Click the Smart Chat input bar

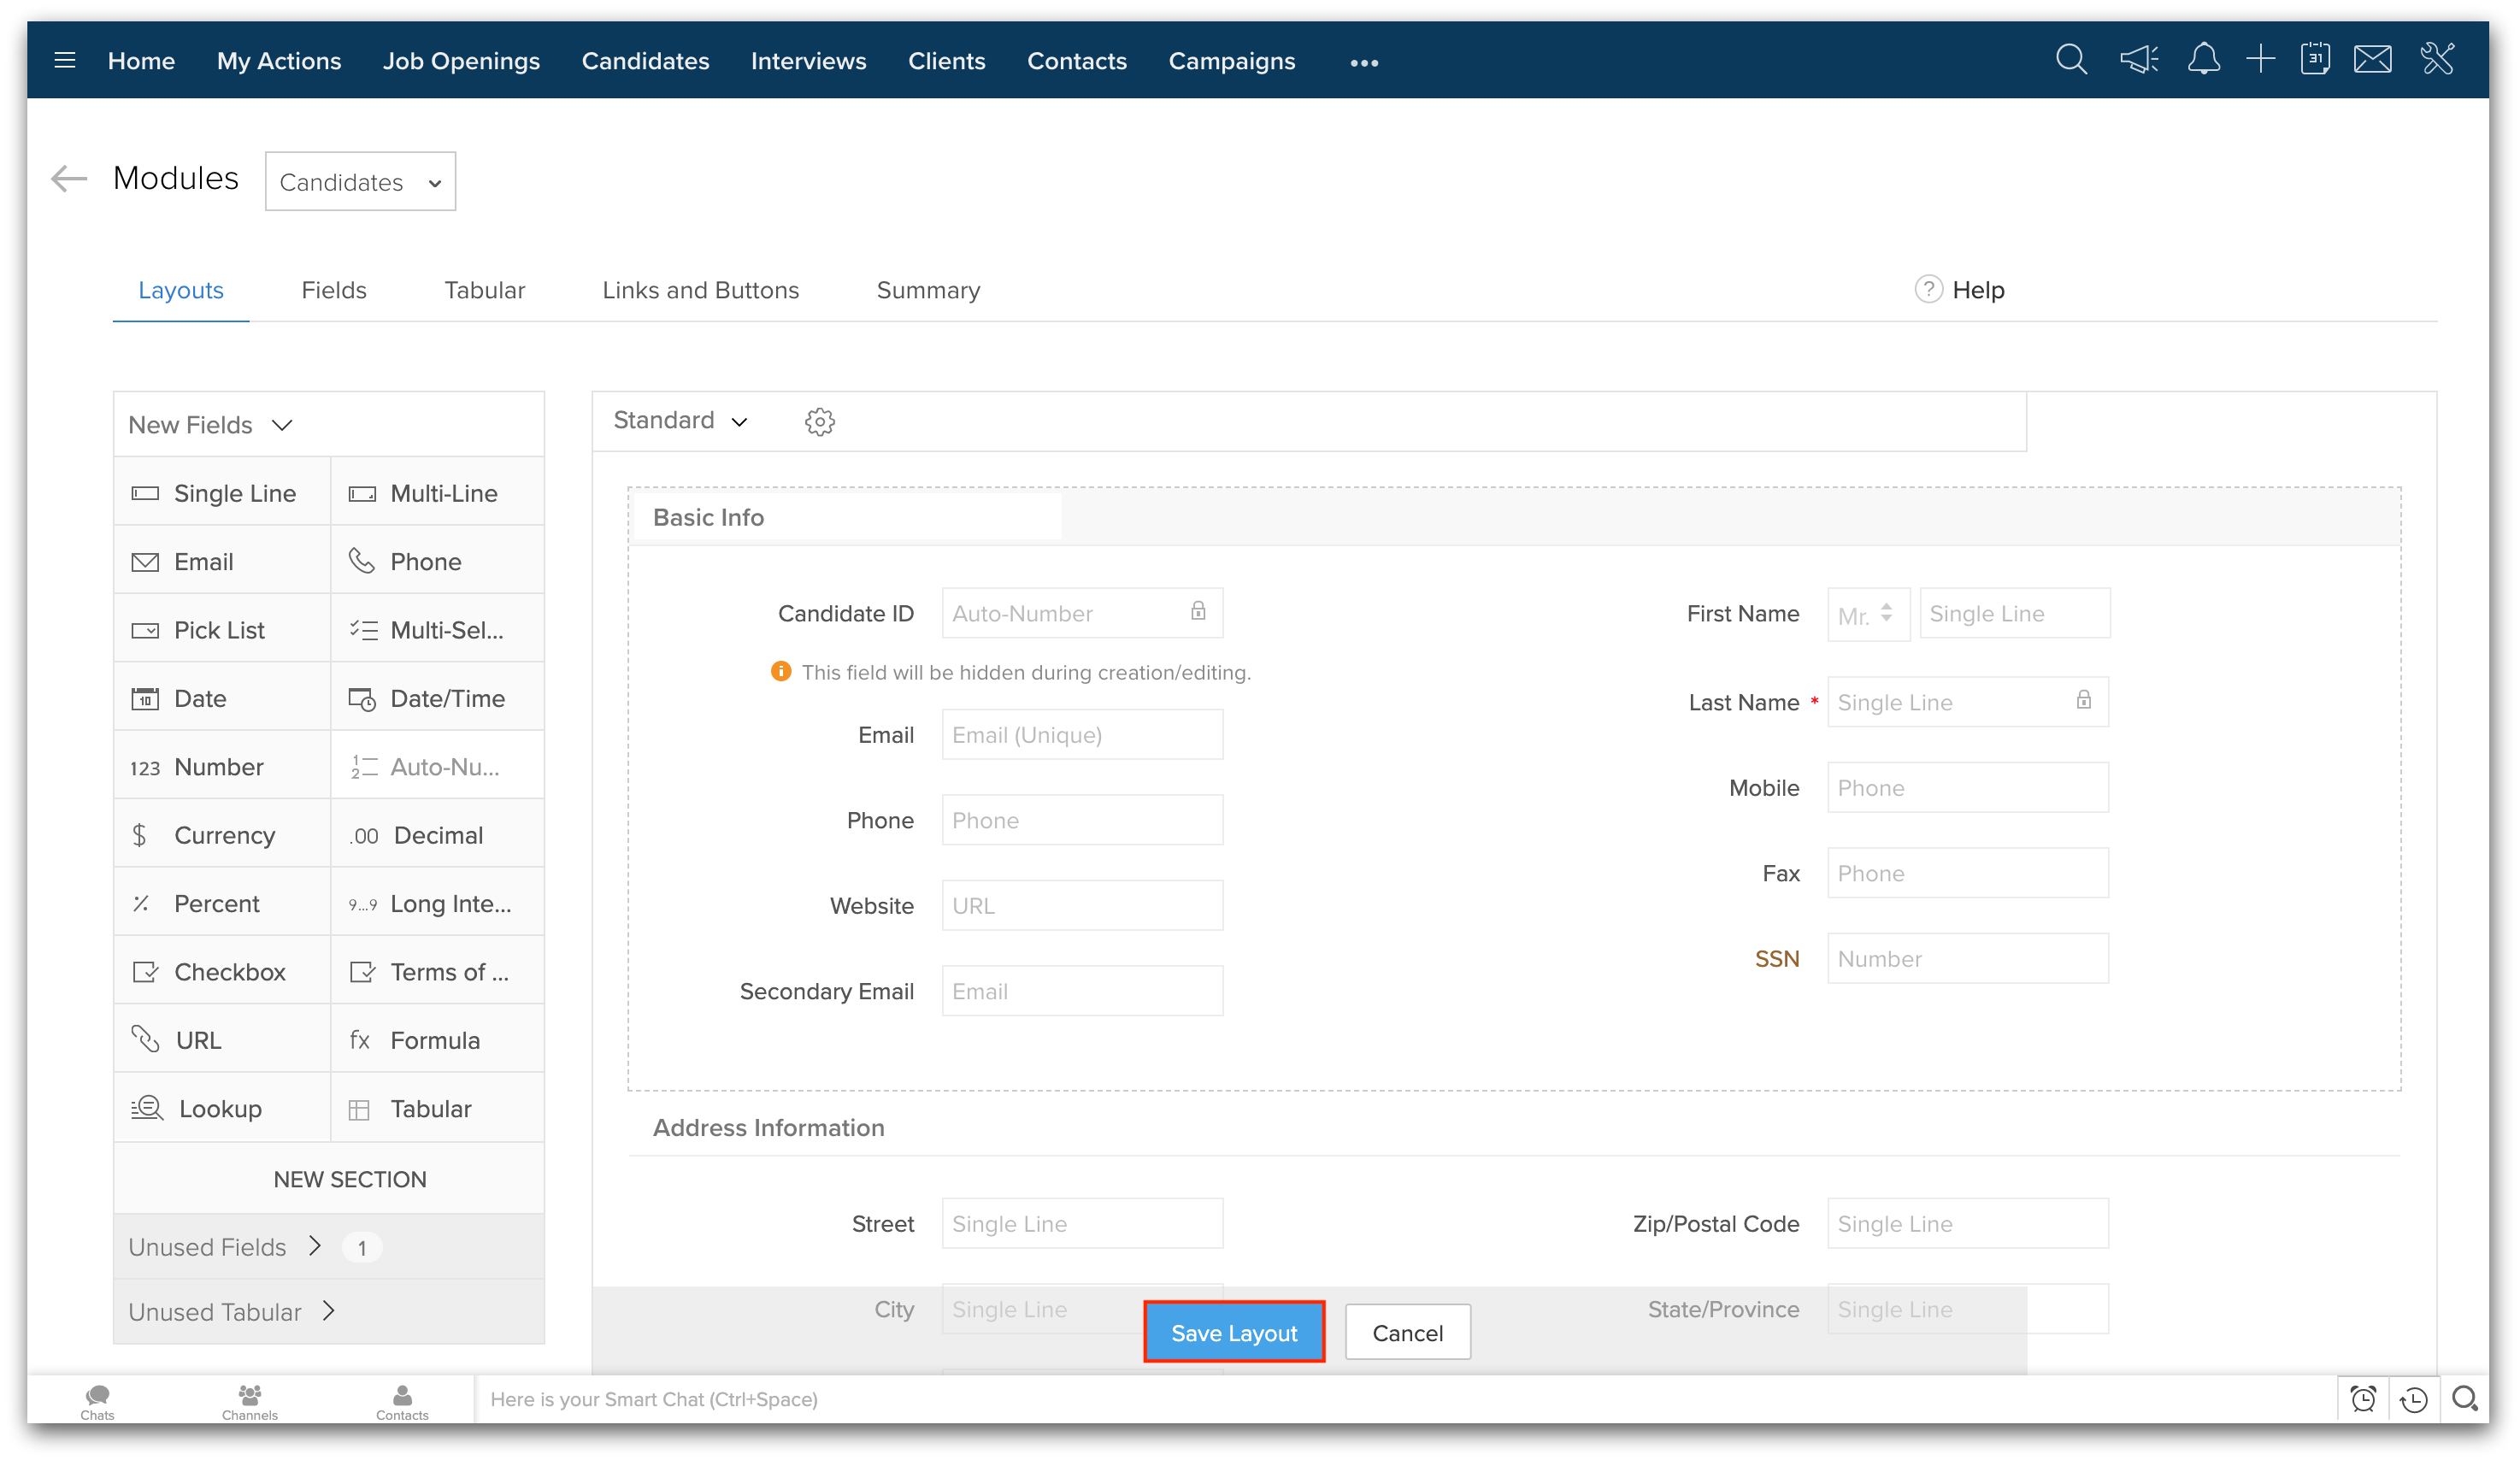[x=1400, y=1399]
